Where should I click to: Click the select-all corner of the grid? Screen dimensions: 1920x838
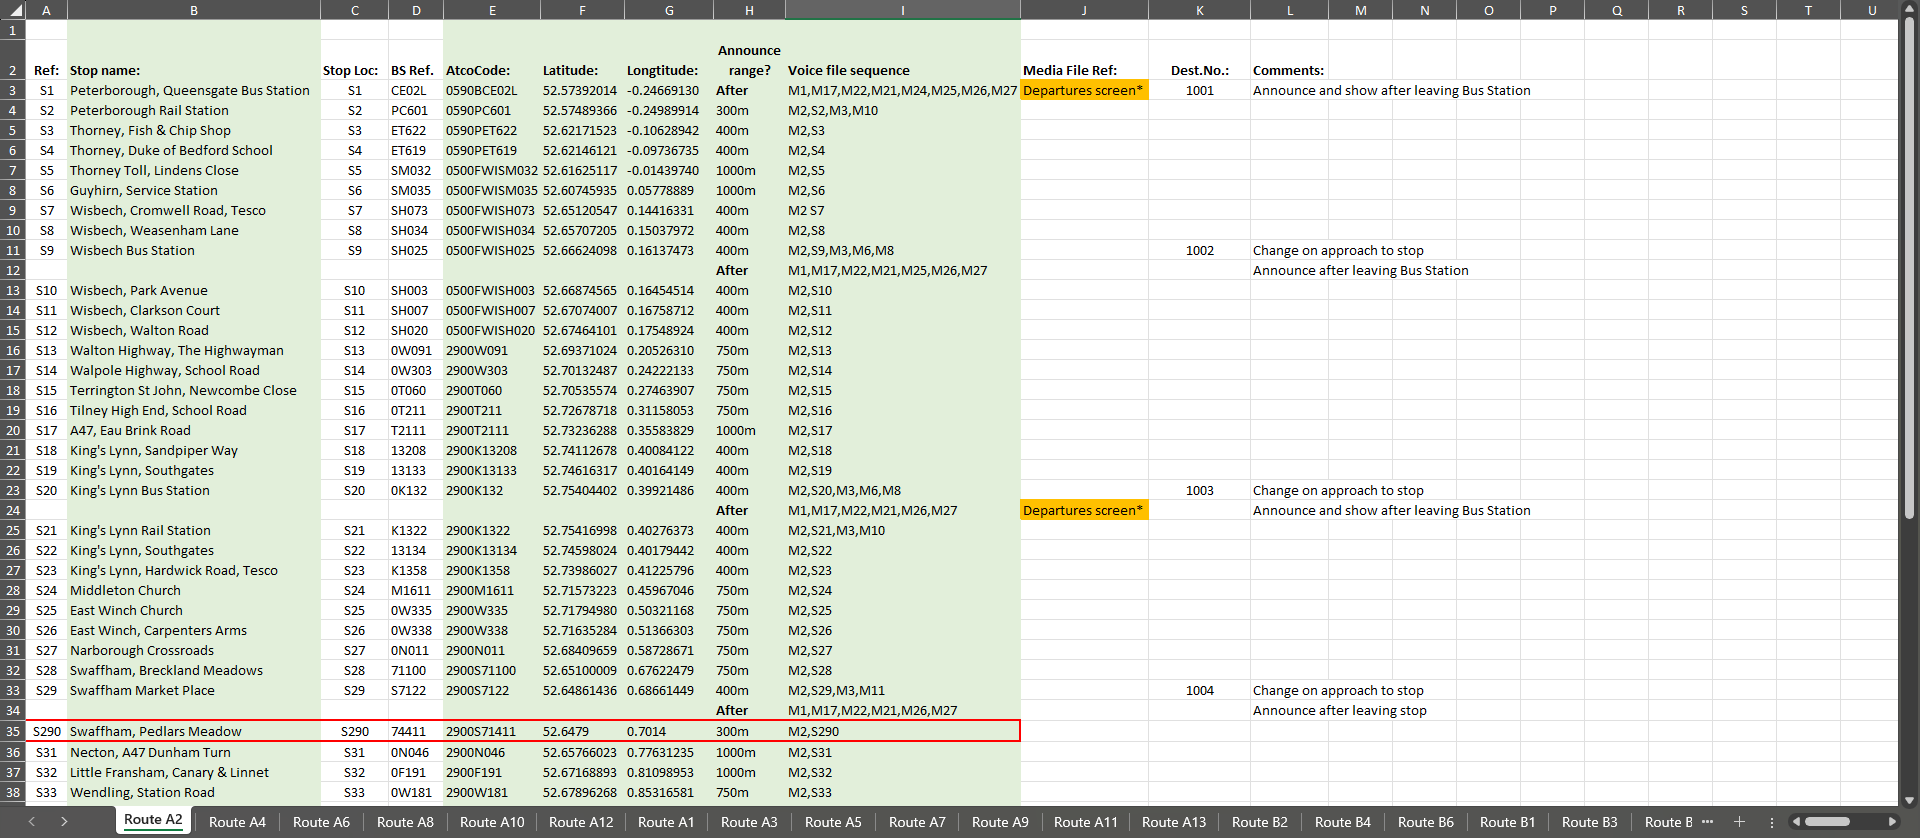(12, 10)
